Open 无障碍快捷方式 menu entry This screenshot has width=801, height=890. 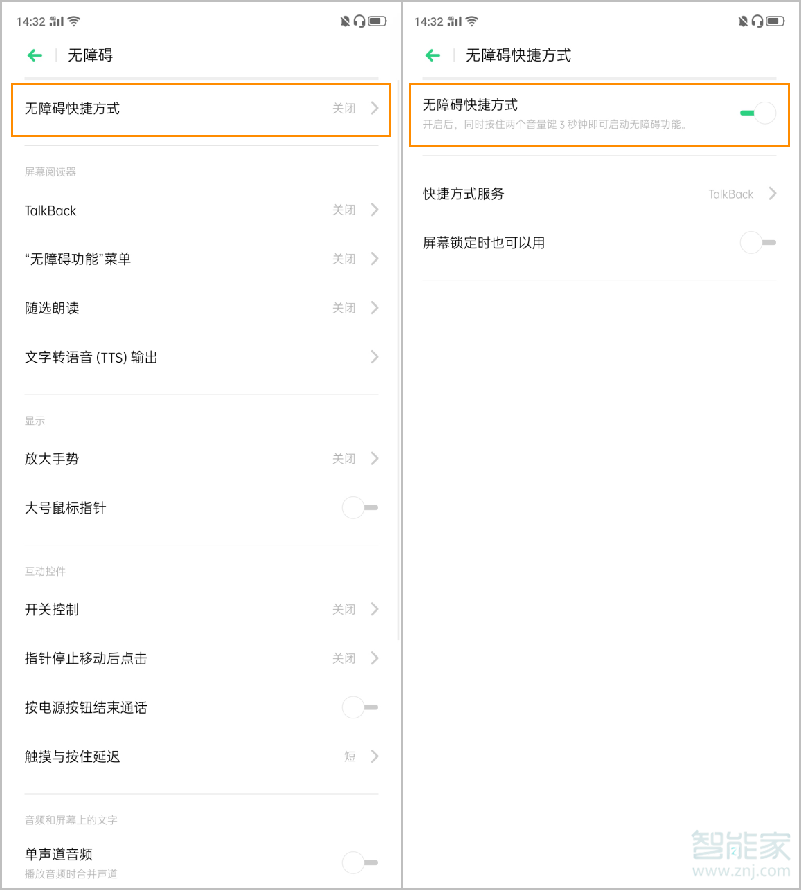(x=200, y=108)
